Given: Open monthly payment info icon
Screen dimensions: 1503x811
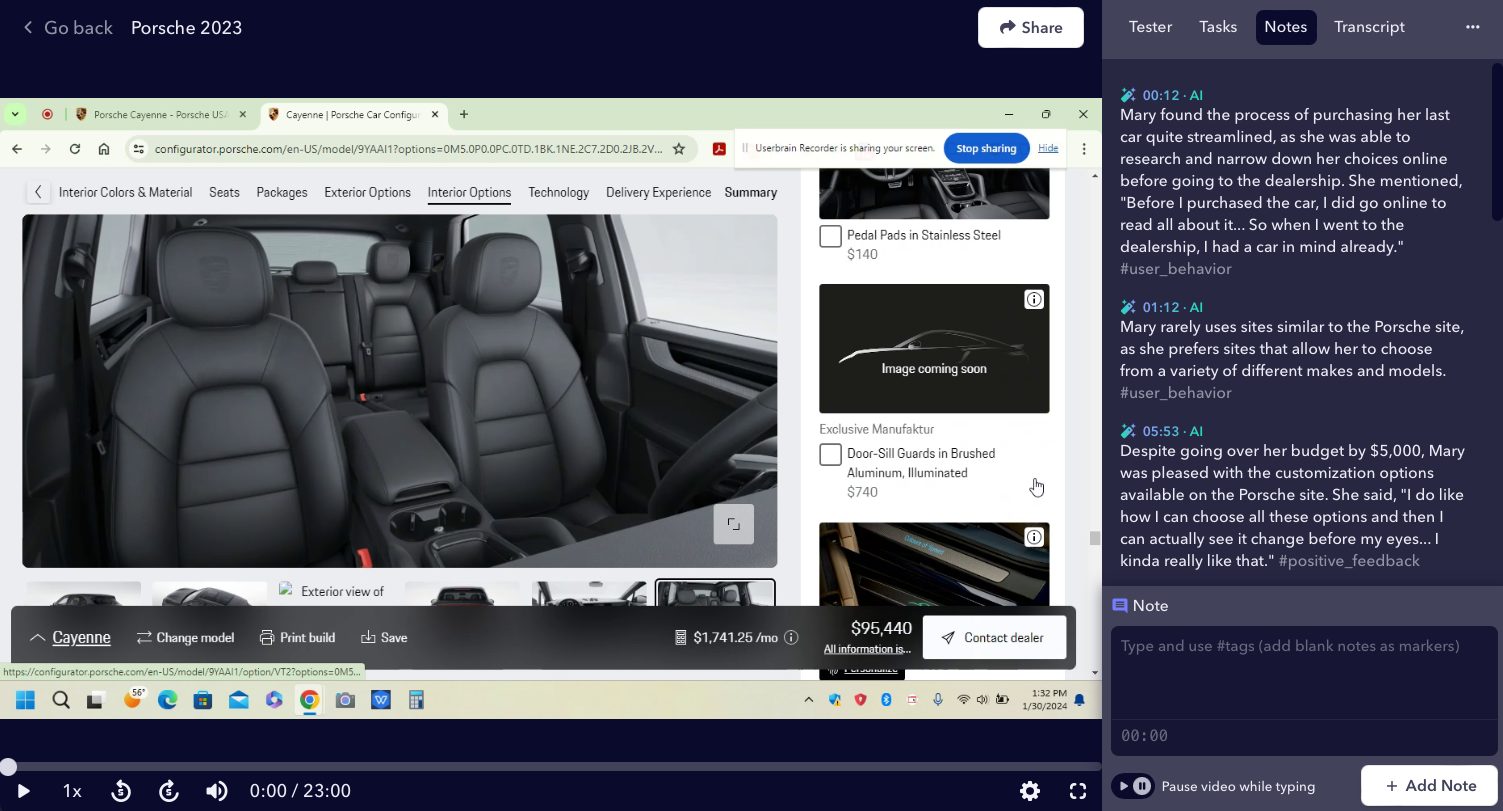Looking at the screenshot, I should tap(791, 637).
